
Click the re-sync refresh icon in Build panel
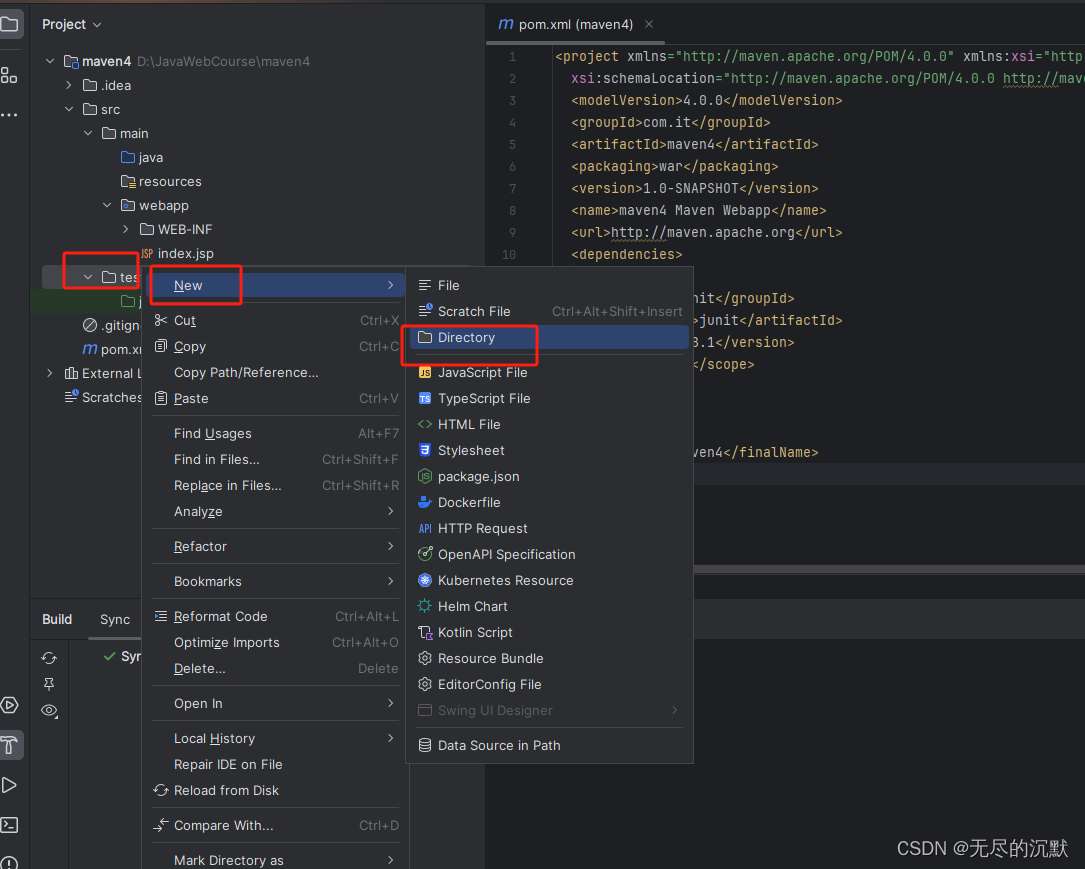[x=49, y=658]
